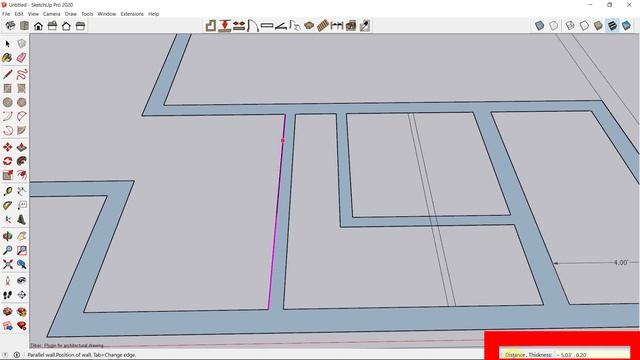Open the Draw menu
The width and height of the screenshot is (640, 360).
pos(71,14)
